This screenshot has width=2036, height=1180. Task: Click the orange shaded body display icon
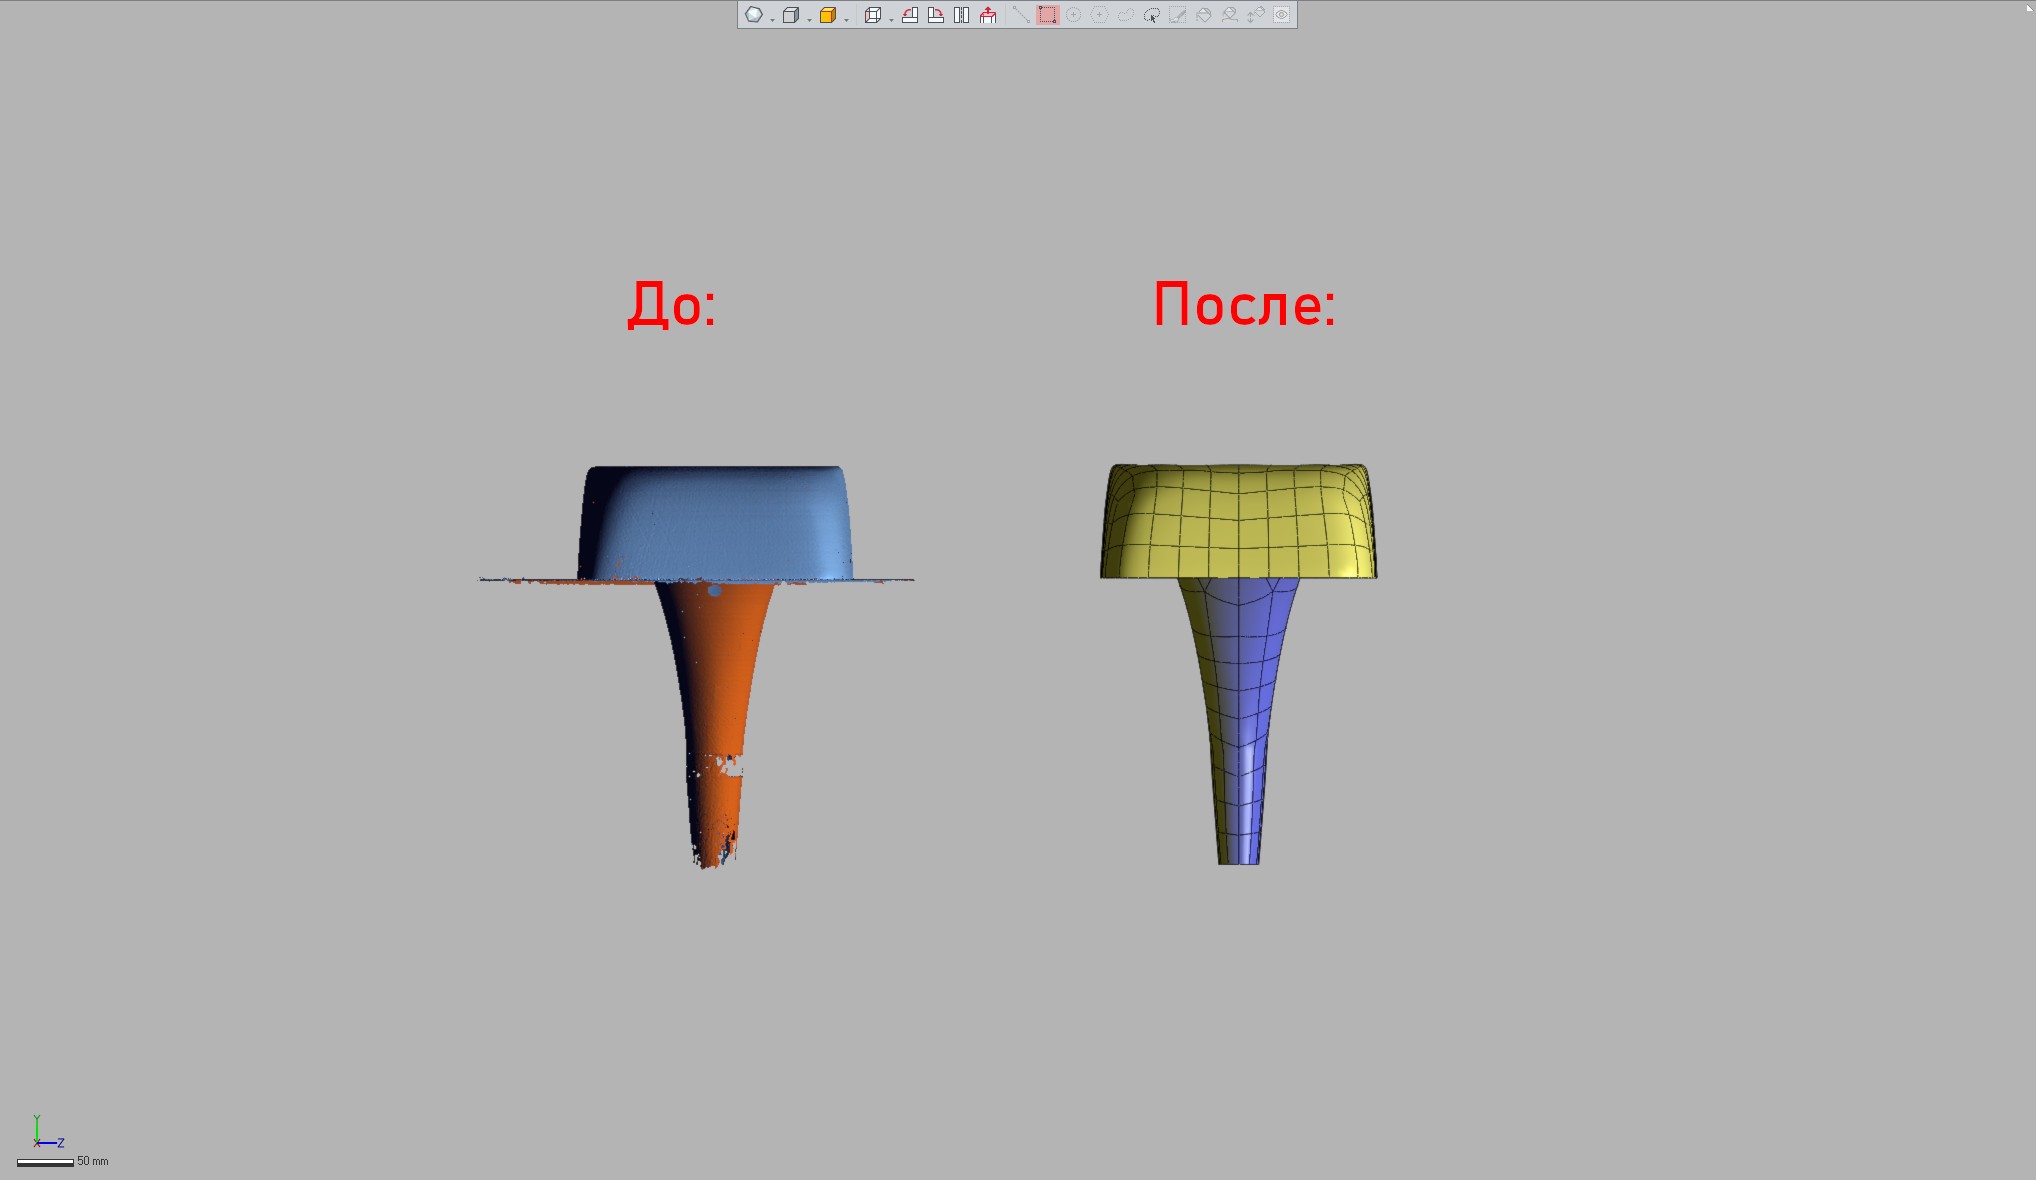[827, 15]
